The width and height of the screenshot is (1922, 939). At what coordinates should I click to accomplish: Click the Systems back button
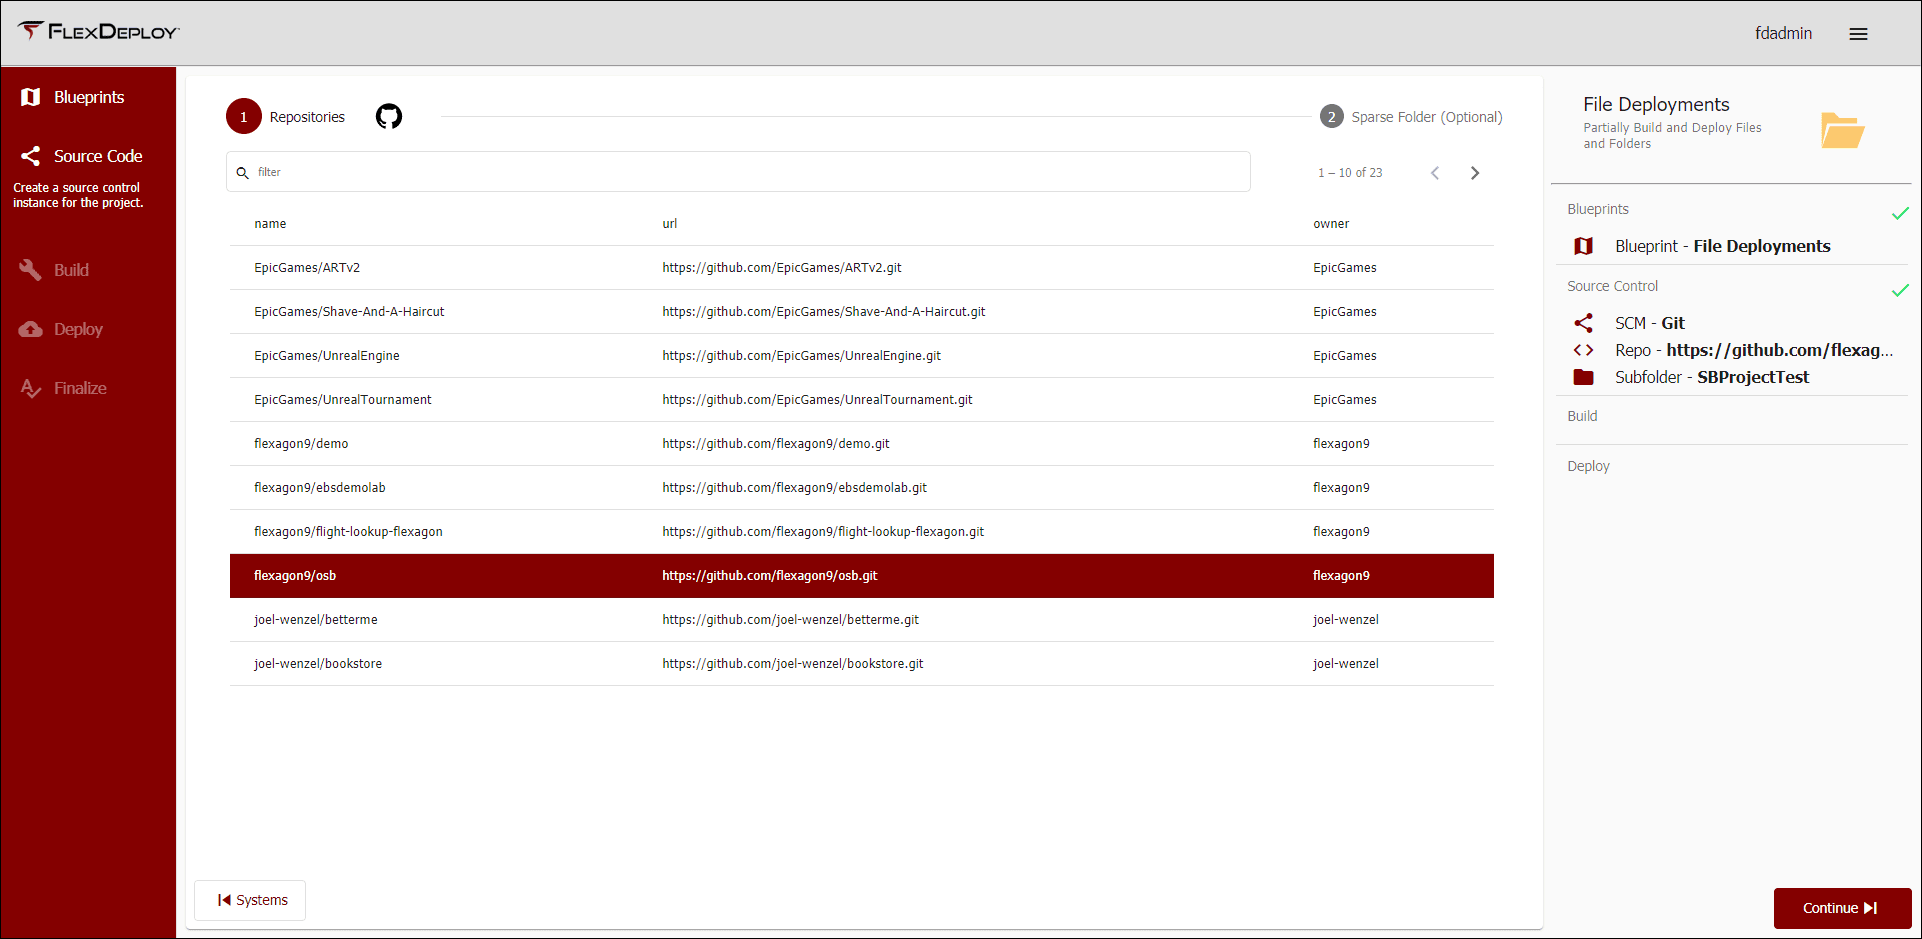[x=250, y=900]
